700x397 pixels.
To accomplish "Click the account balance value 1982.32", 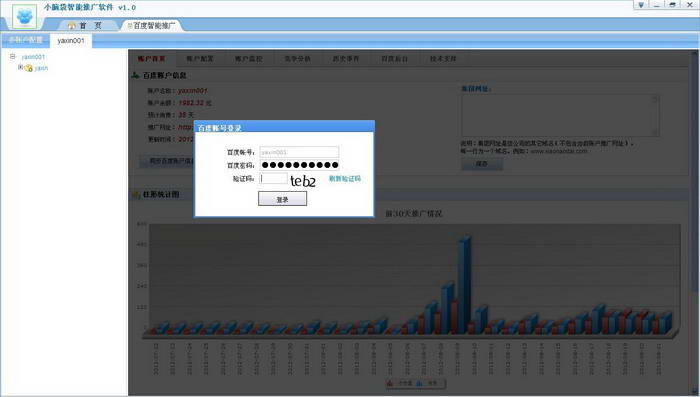I will coord(191,103).
